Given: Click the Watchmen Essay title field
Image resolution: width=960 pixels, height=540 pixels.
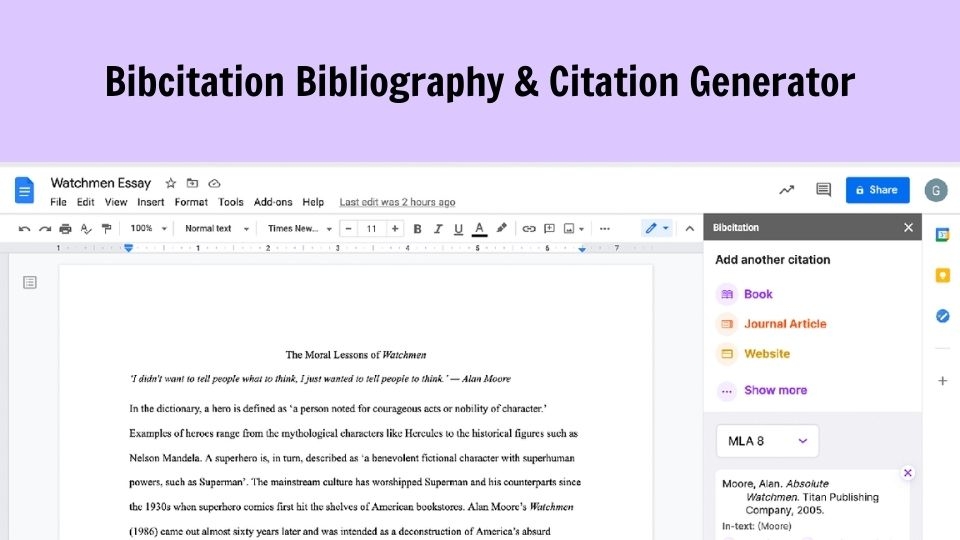Looking at the screenshot, I should (100, 183).
